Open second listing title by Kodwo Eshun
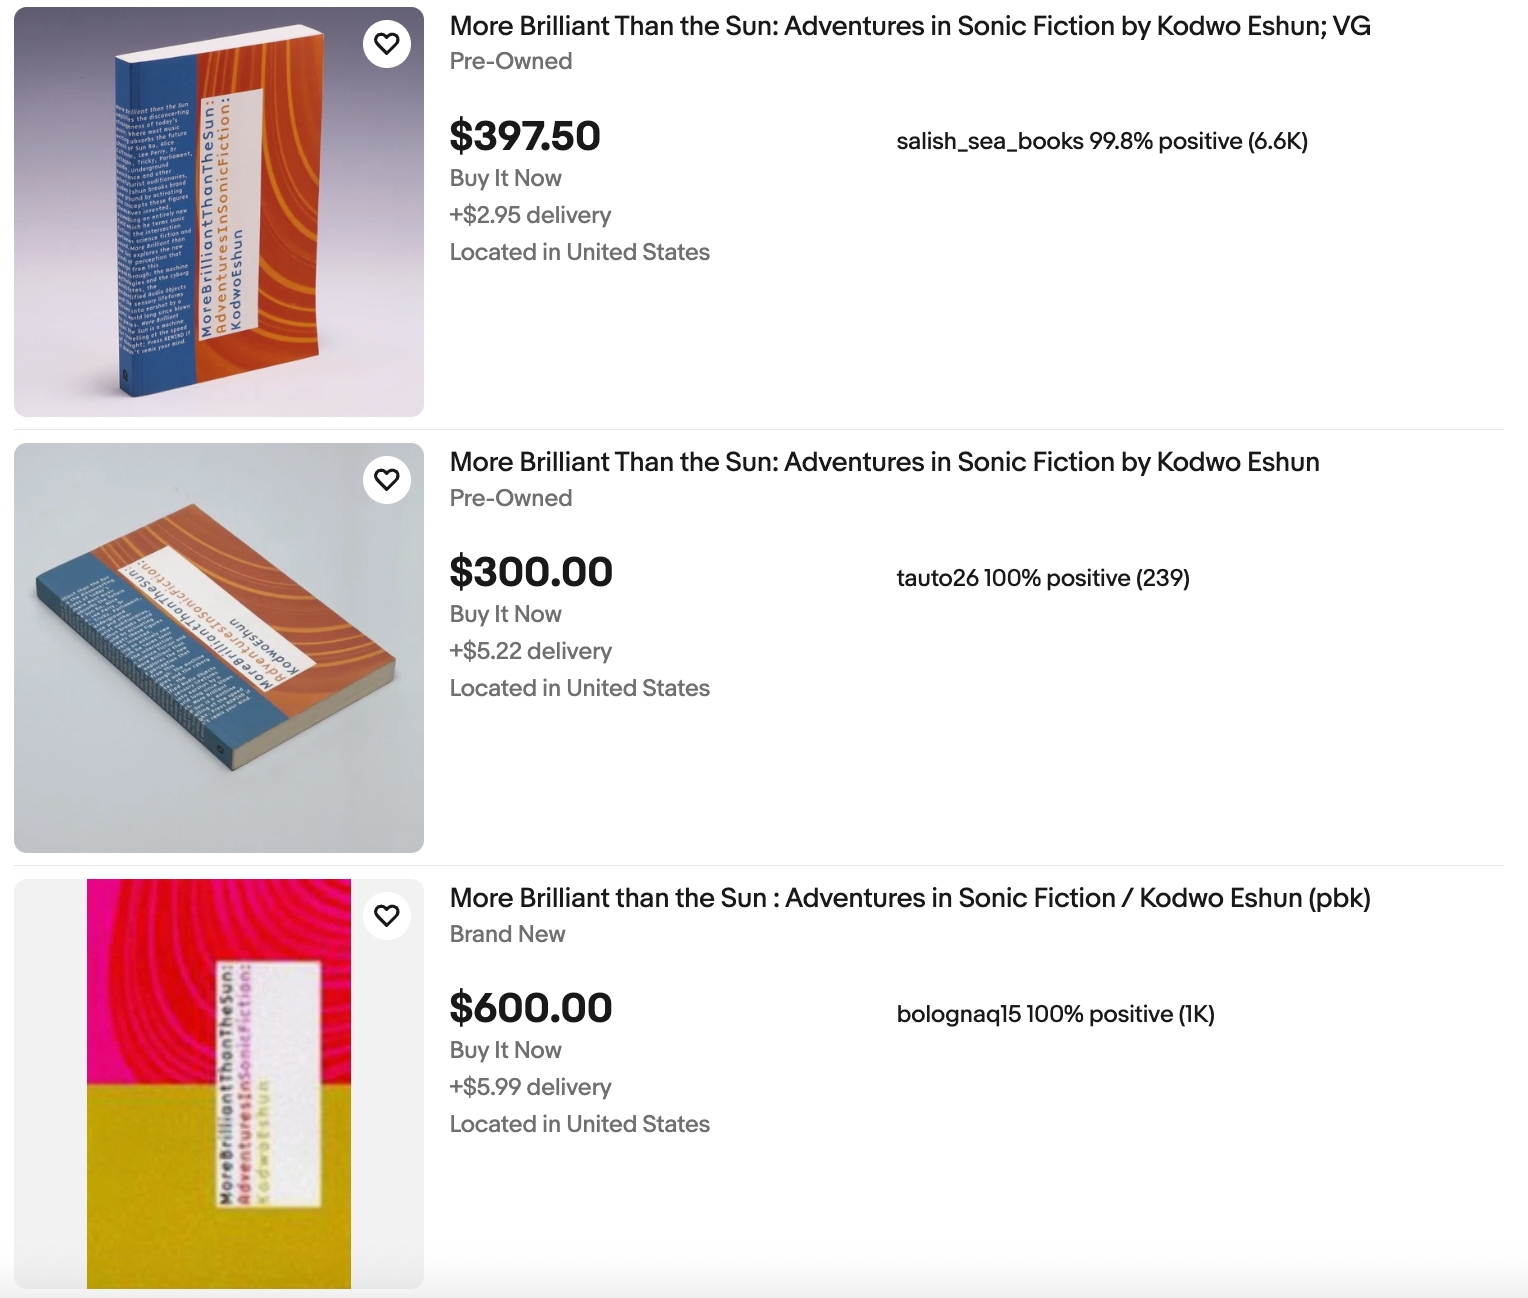 (884, 462)
